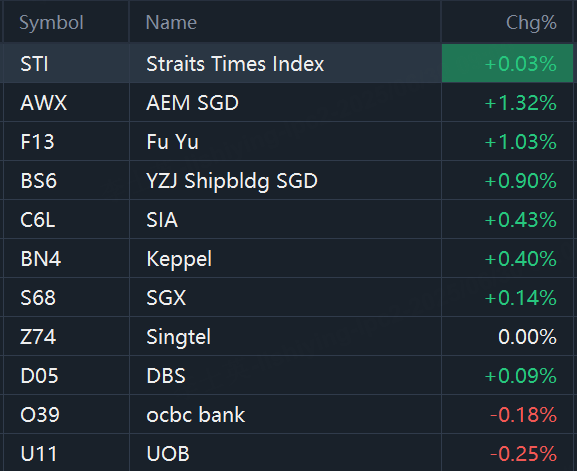This screenshot has width=577, height=471.
Task: Select the S68 symbol
Action: [38, 298]
